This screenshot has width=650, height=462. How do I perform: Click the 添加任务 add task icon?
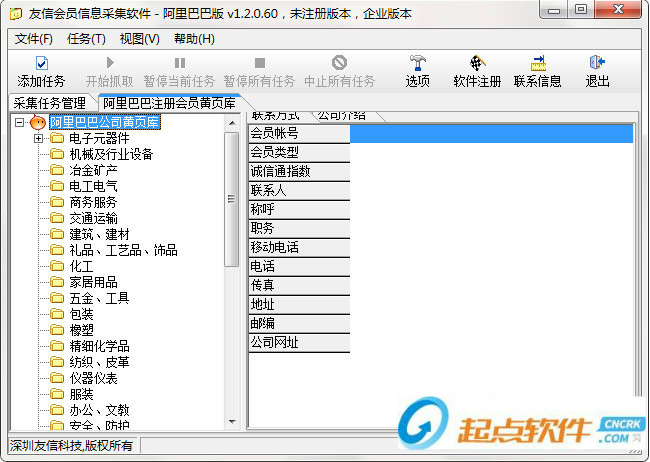point(41,63)
